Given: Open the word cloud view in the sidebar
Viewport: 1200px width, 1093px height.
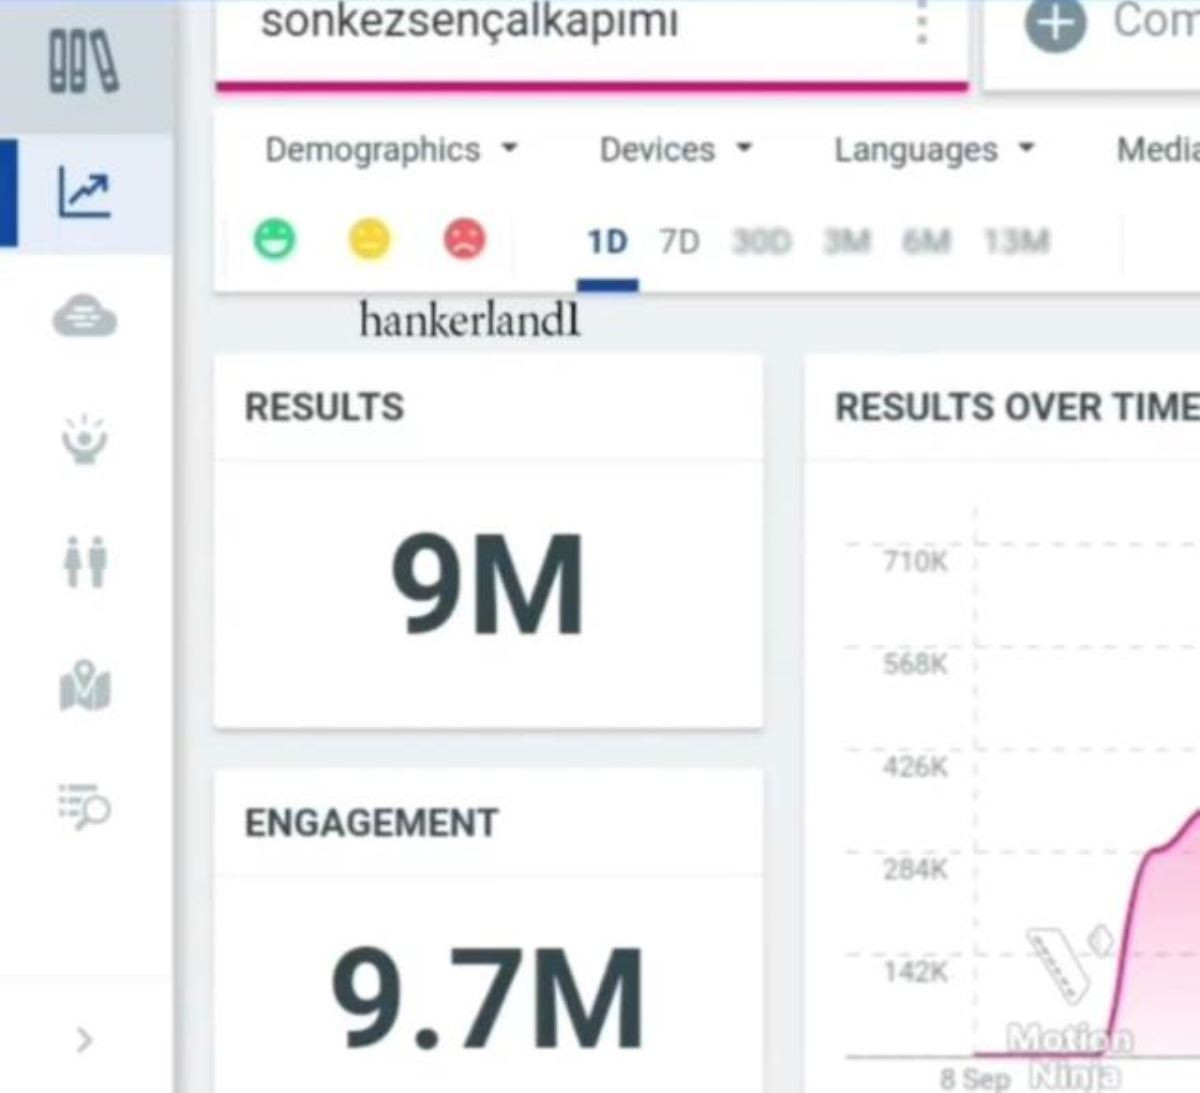Looking at the screenshot, I should [86, 317].
